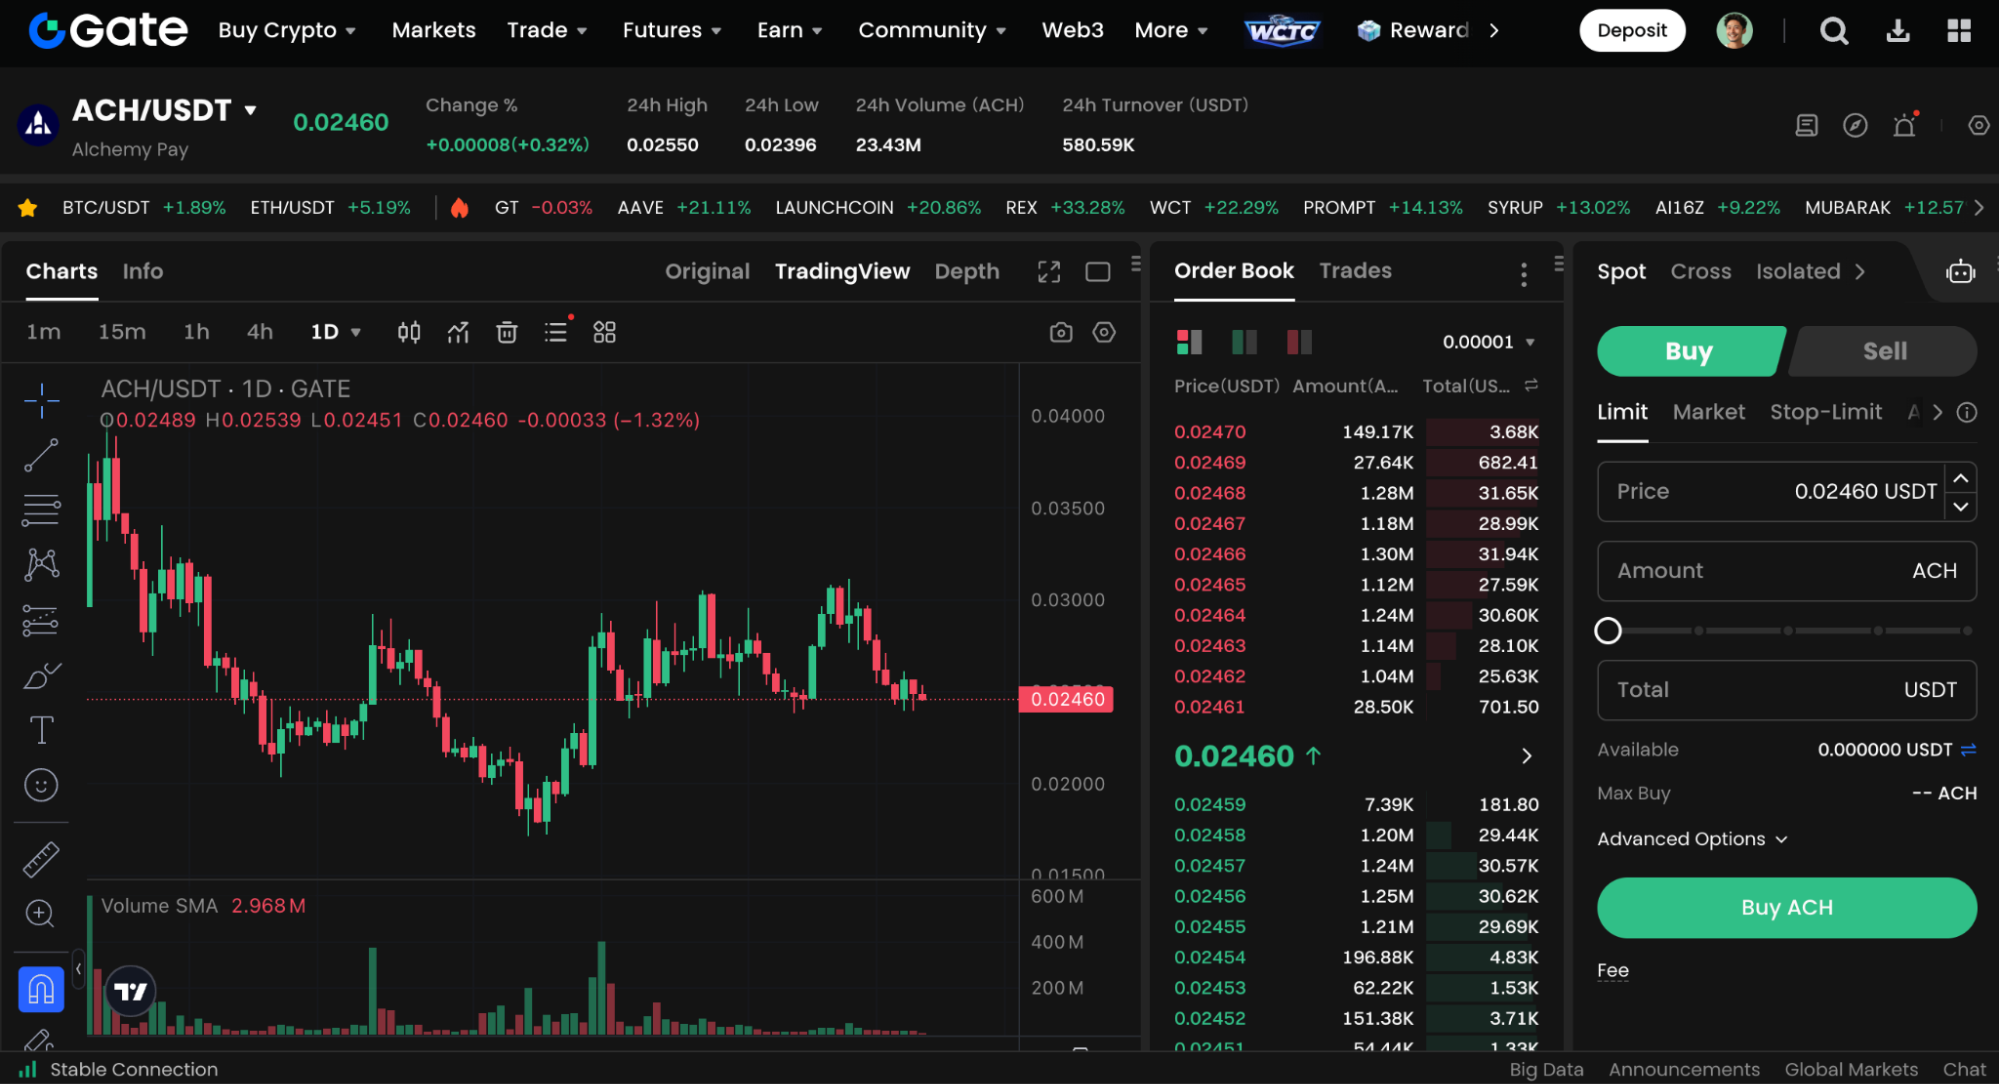Open the emoji sticker tool
The width and height of the screenshot is (1999, 1085).
tap(41, 785)
